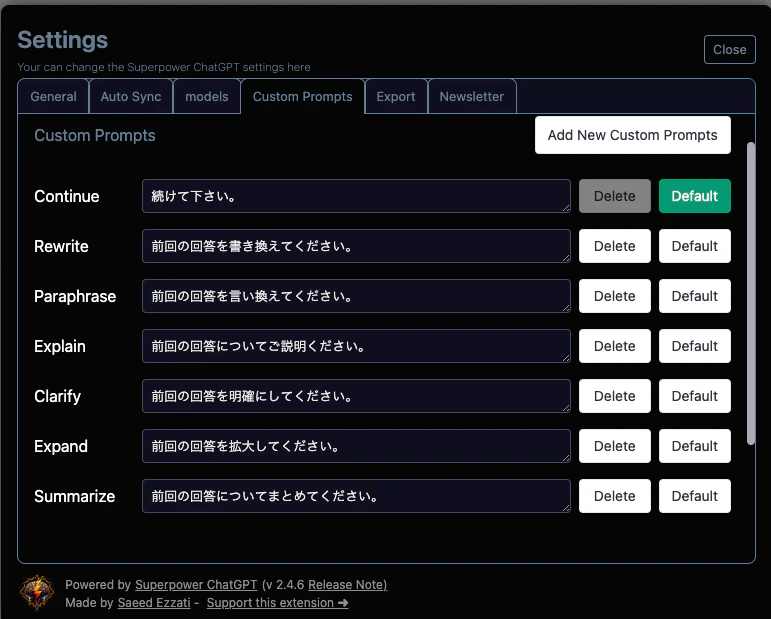Screen dimensions: 771x619
Task: Click the green Default button for Continue
Action: [695, 196]
